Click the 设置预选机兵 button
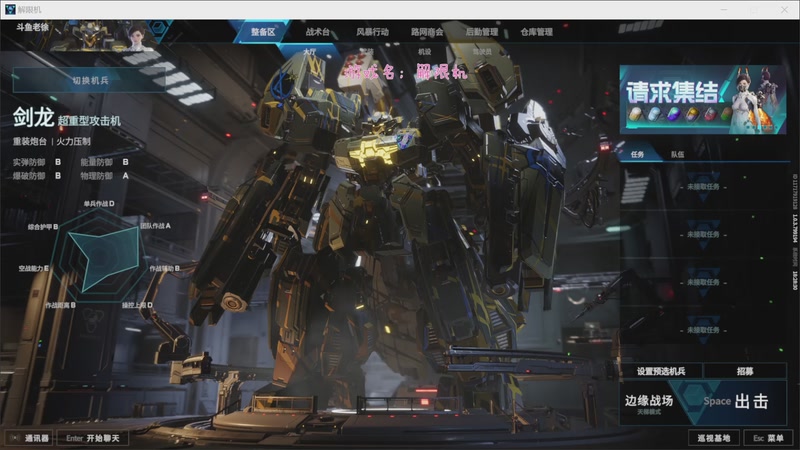Image resolution: width=800 pixels, height=450 pixels. coord(661,371)
